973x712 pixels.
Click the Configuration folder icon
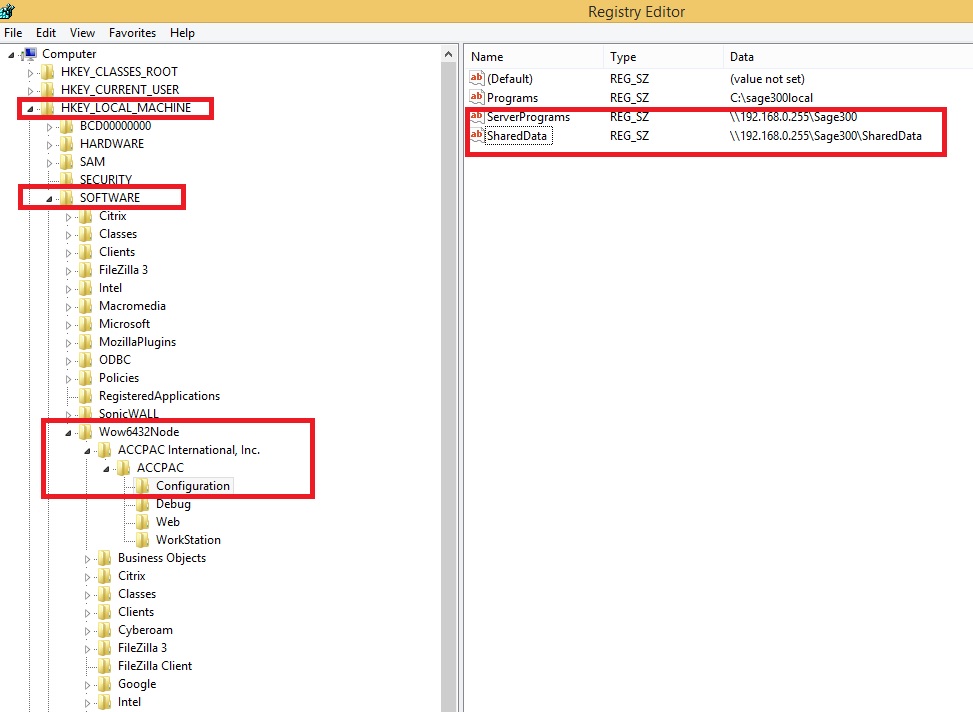pos(143,486)
